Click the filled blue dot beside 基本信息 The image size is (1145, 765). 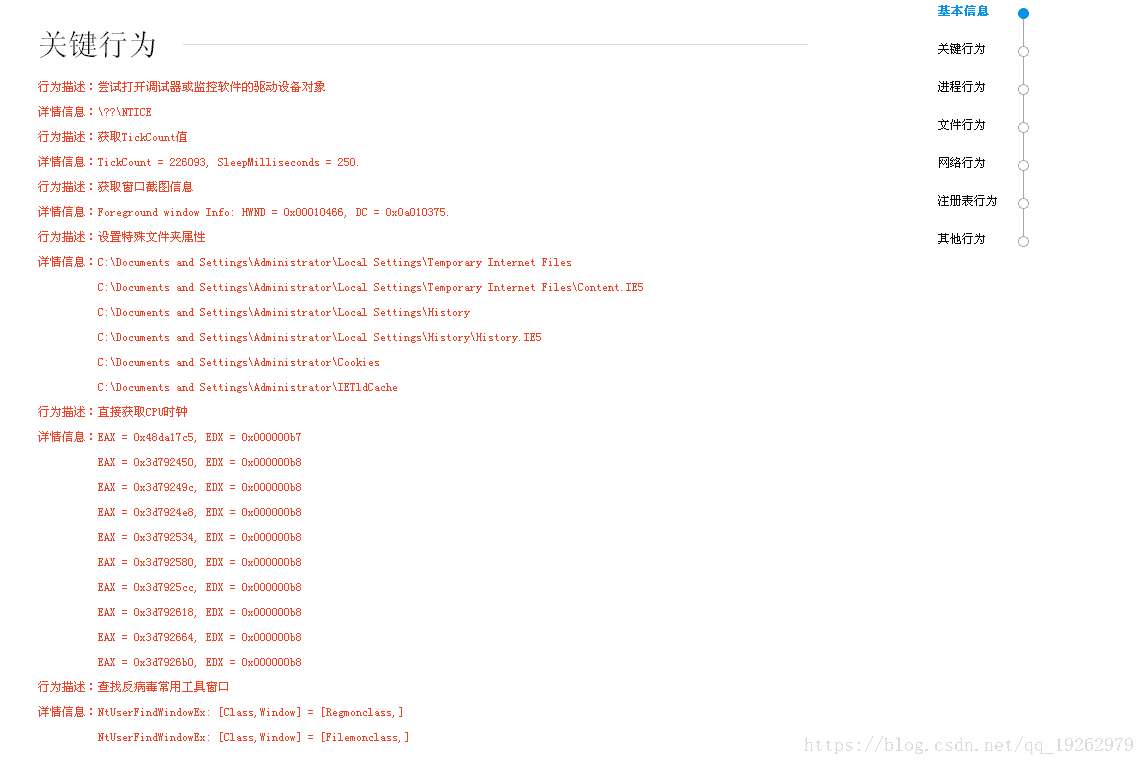point(1024,13)
